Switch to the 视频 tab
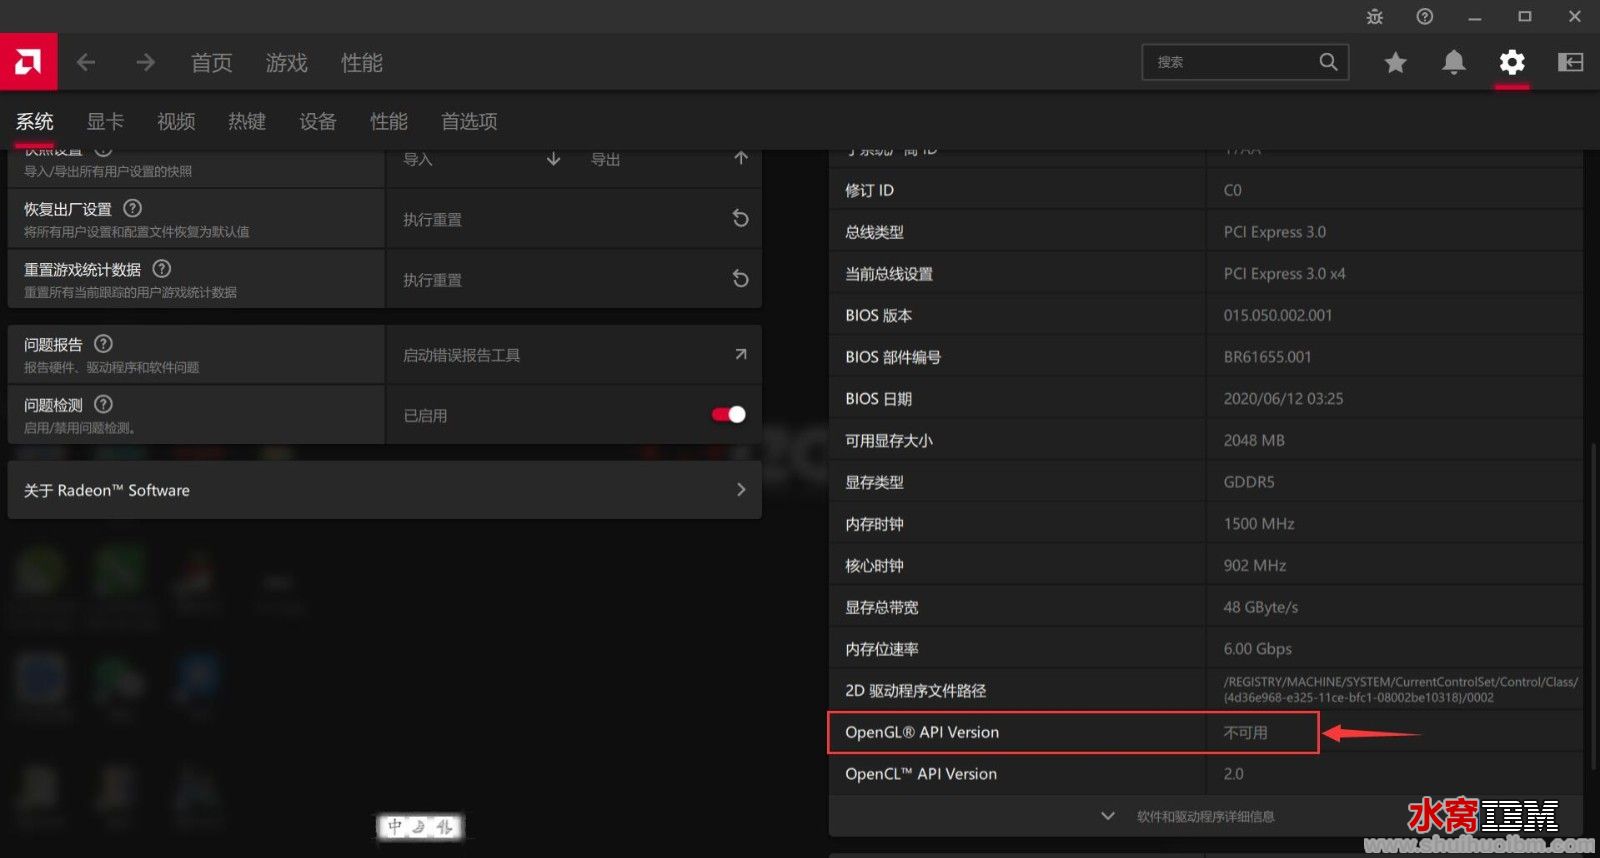Image resolution: width=1600 pixels, height=858 pixels. [x=176, y=122]
